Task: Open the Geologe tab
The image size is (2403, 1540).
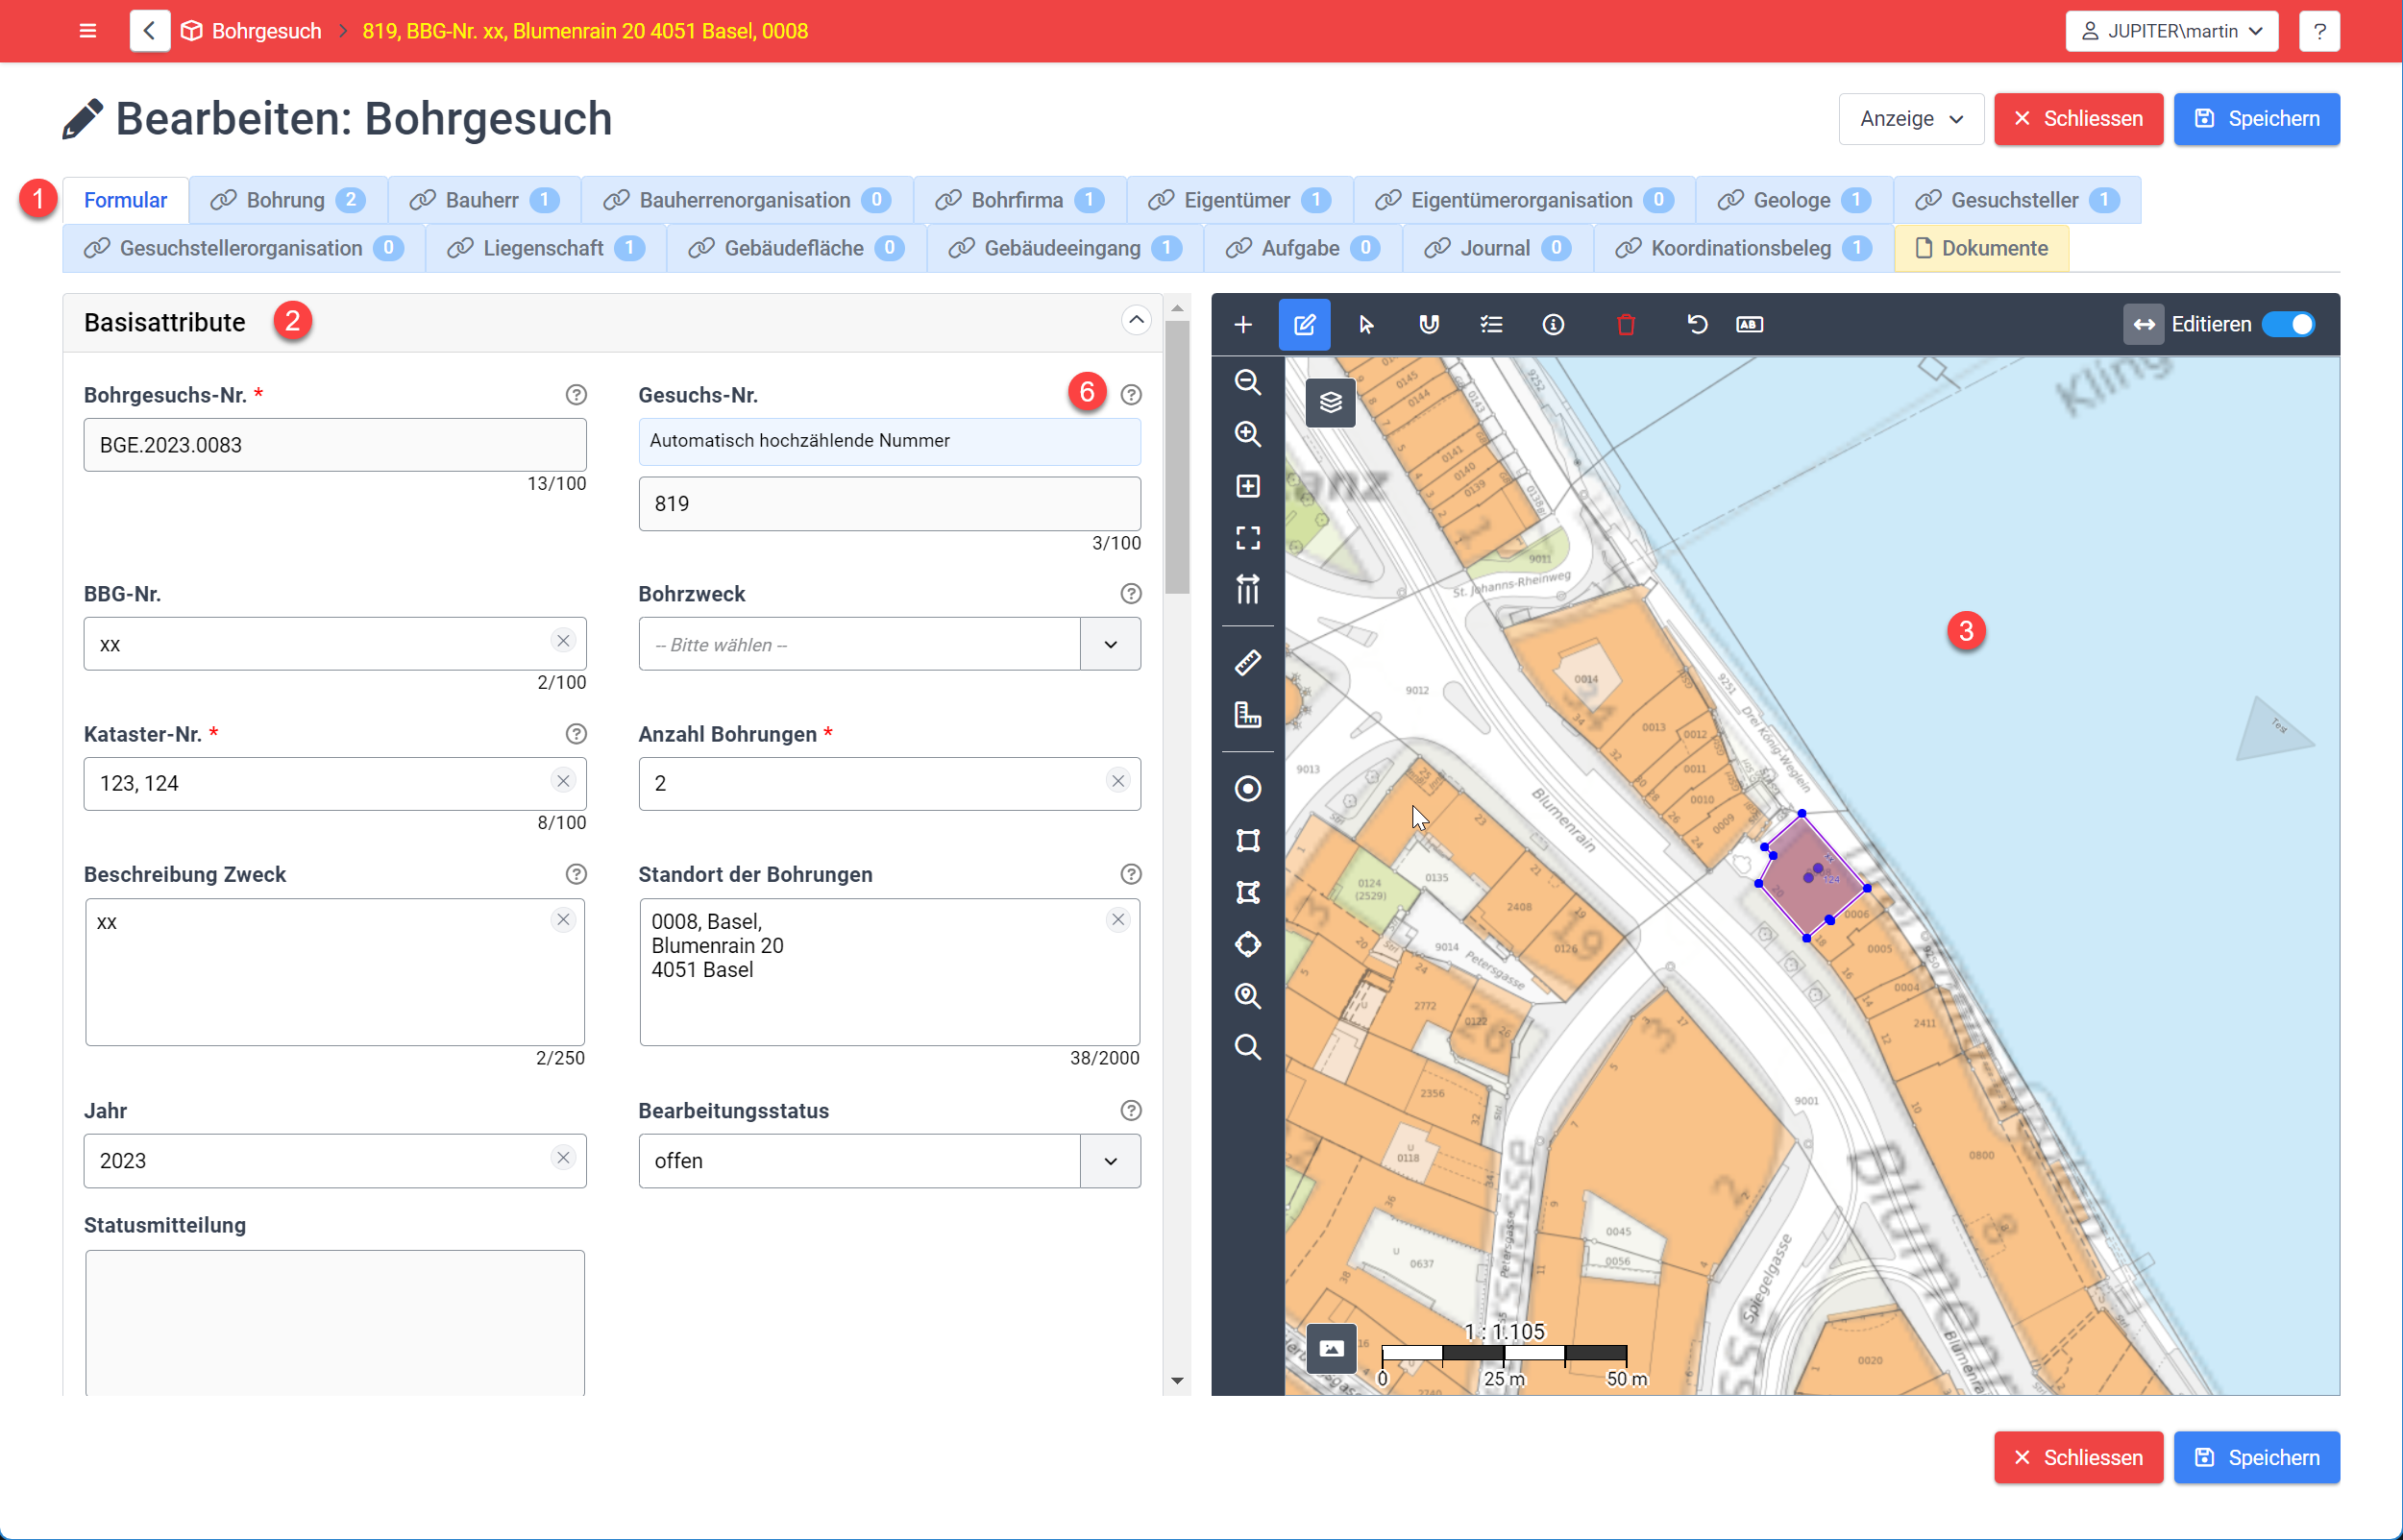Action: pos(1794,200)
